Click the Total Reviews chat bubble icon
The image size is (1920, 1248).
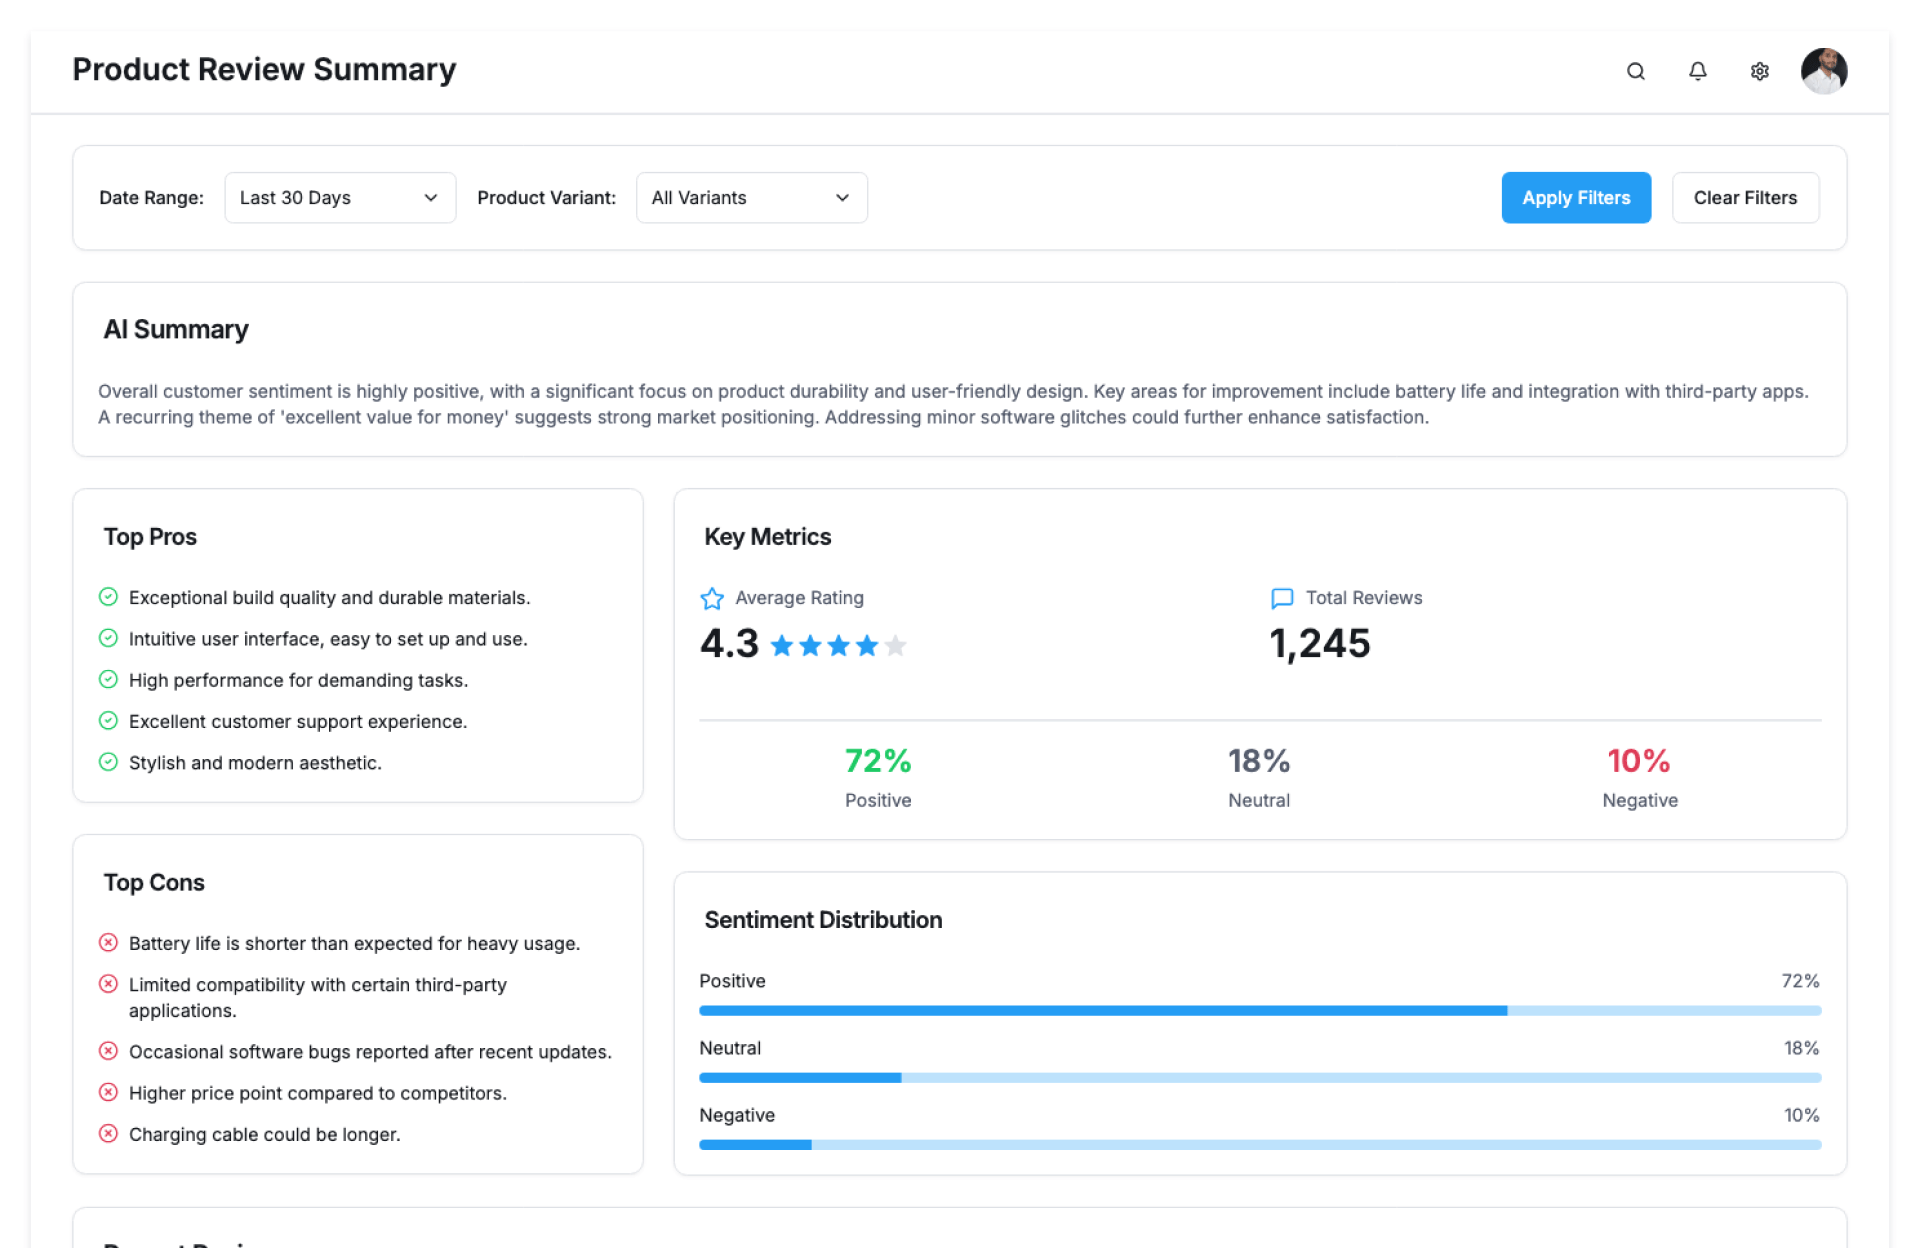[1281, 598]
